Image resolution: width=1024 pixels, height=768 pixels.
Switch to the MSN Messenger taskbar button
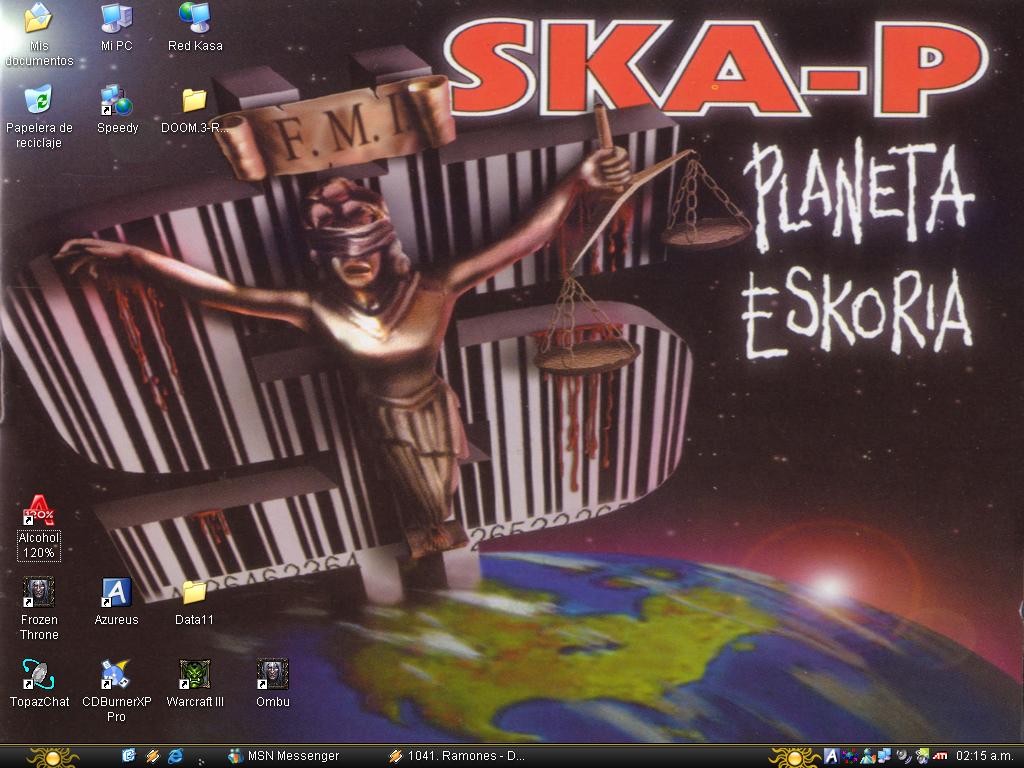(x=283, y=756)
